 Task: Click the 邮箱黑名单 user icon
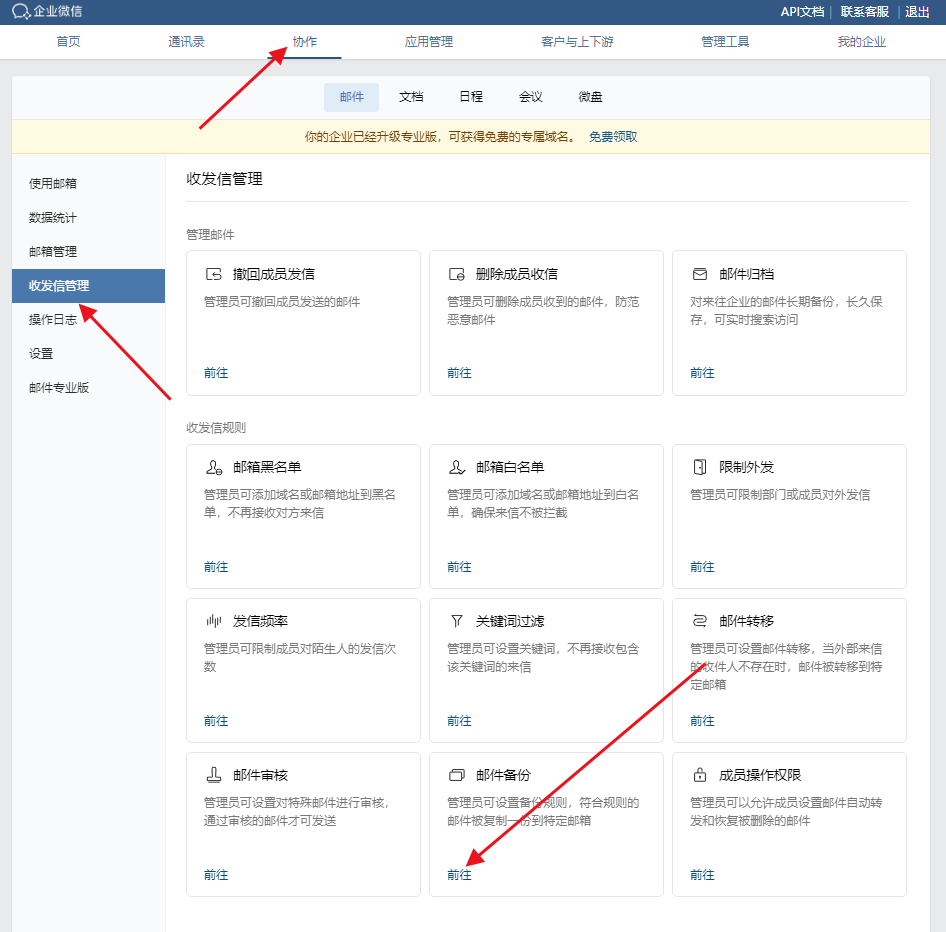coord(213,467)
